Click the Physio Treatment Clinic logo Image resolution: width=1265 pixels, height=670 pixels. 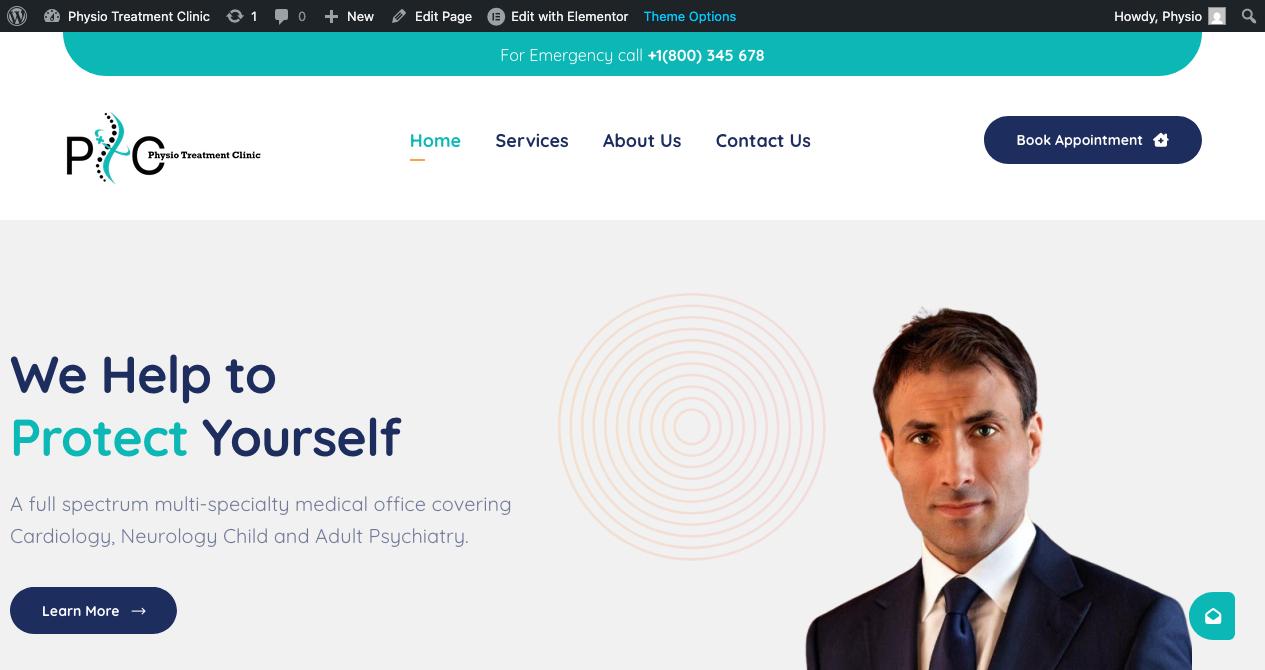[x=163, y=148]
